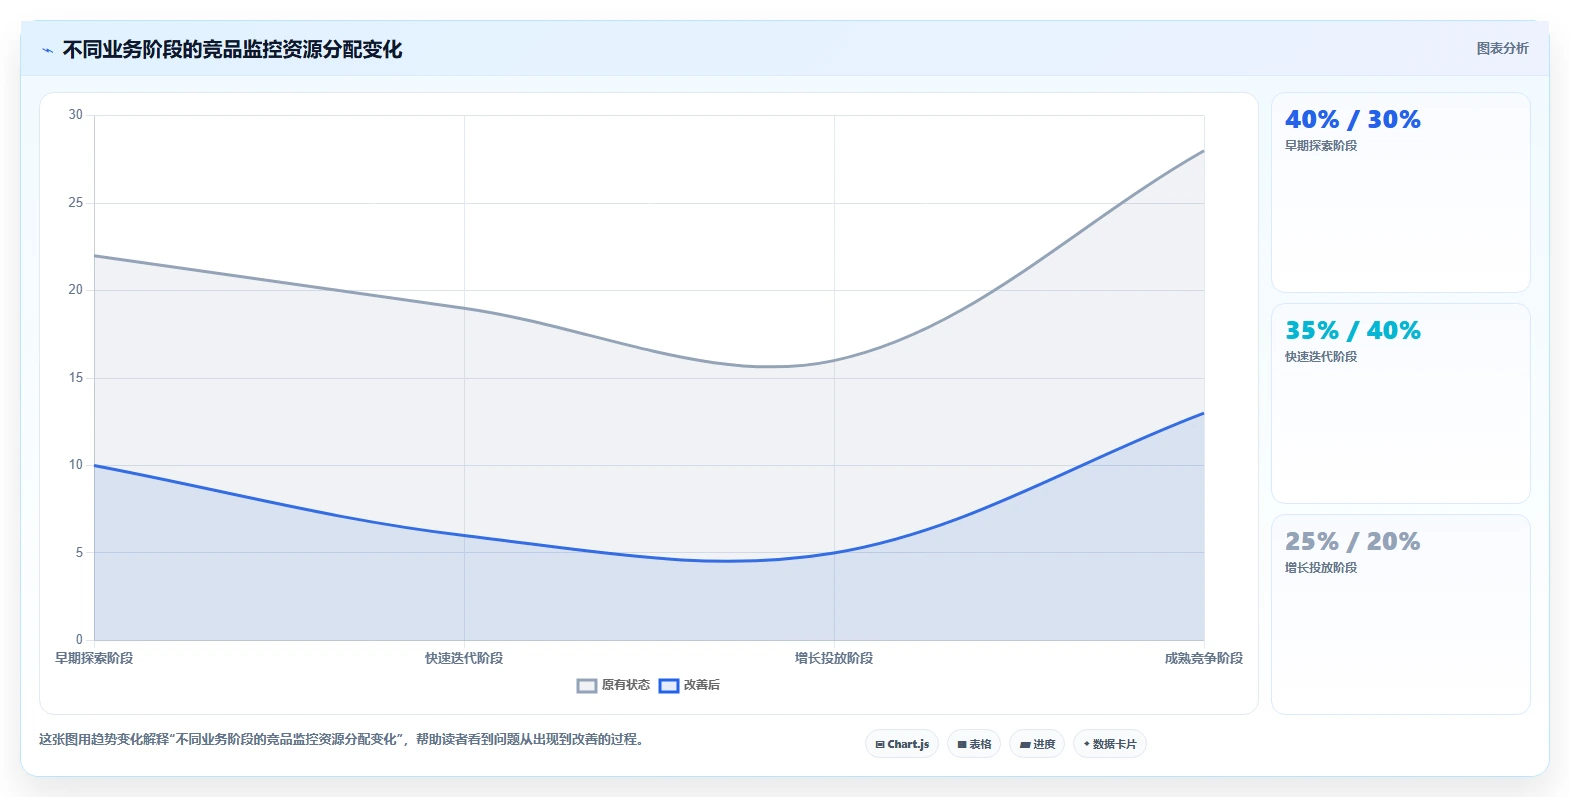1570x797 pixels.
Task: Click the 快速迭代阶段 x-axis label
Action: [x=464, y=658]
